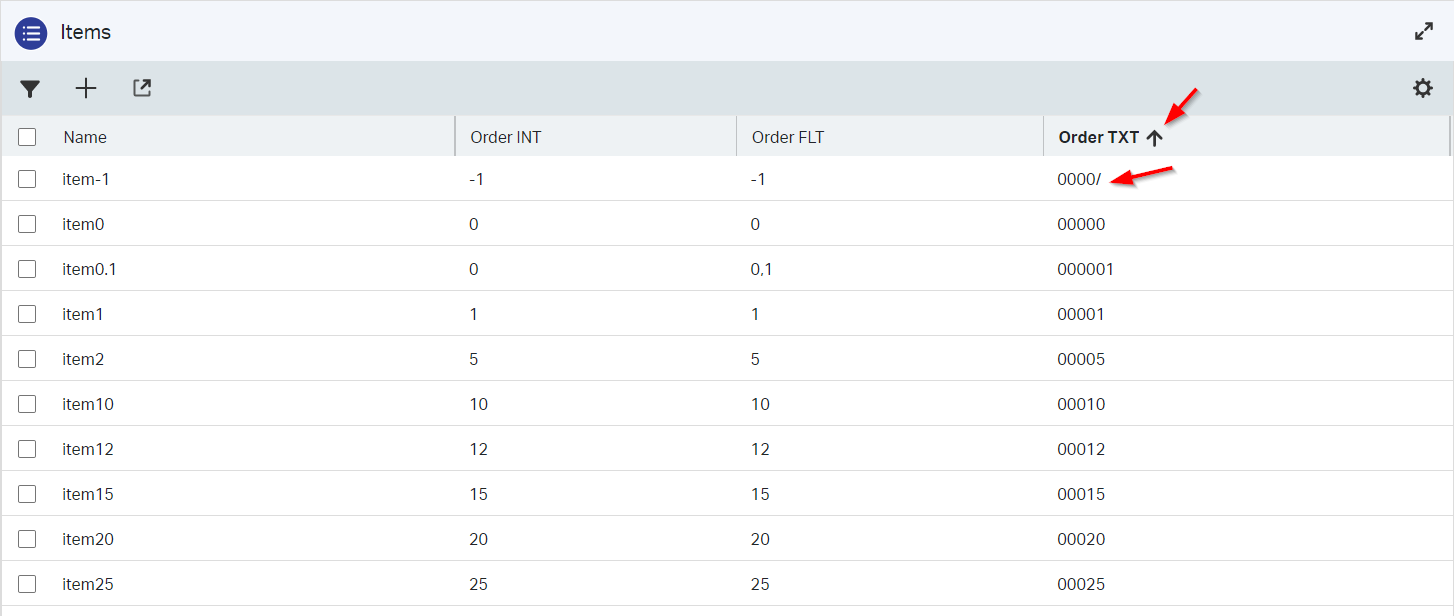Open the settings gear icon
Image resolution: width=1454 pixels, height=616 pixels.
[1422, 89]
